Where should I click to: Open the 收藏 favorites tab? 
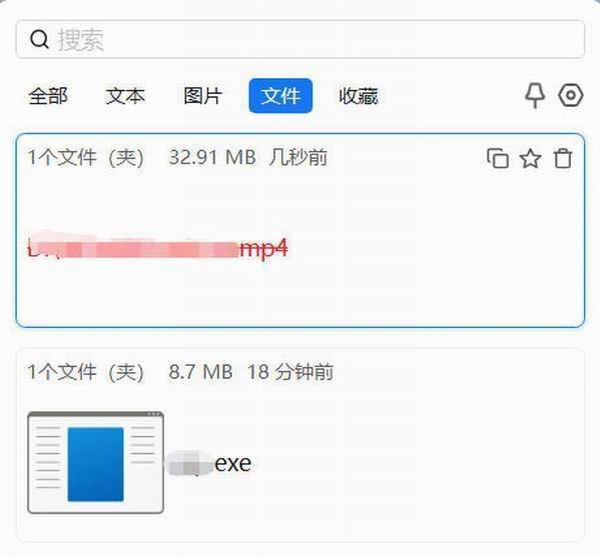click(x=358, y=96)
